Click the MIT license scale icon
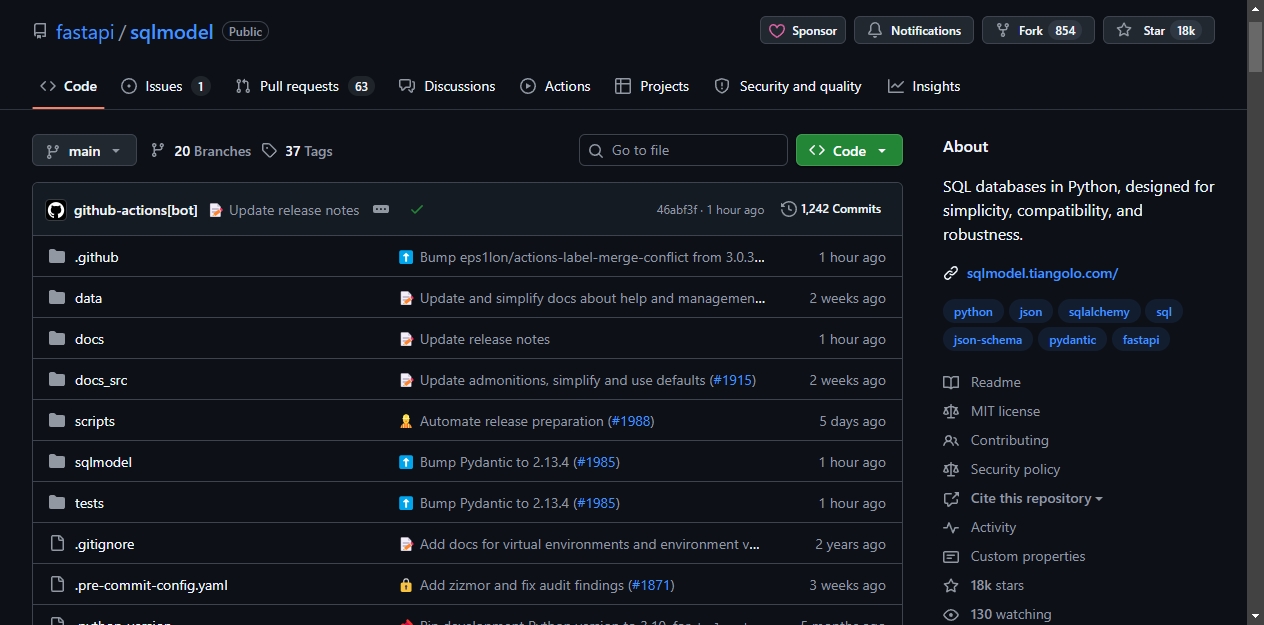This screenshot has width=1264, height=625. click(951, 411)
